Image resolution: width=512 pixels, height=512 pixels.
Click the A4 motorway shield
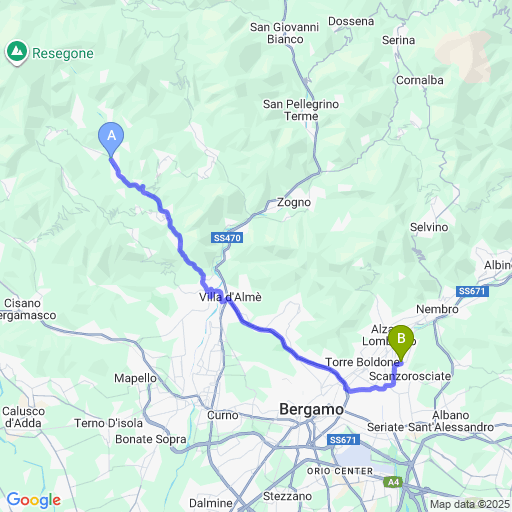[x=393, y=482]
